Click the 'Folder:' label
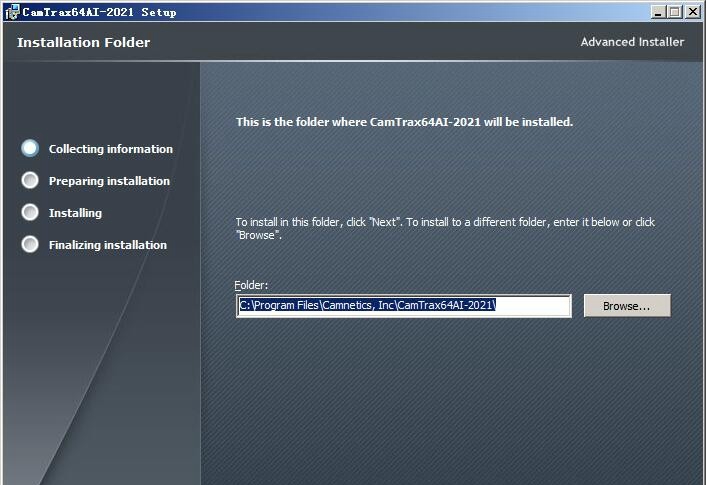Image resolution: width=706 pixels, height=485 pixels. (251, 285)
